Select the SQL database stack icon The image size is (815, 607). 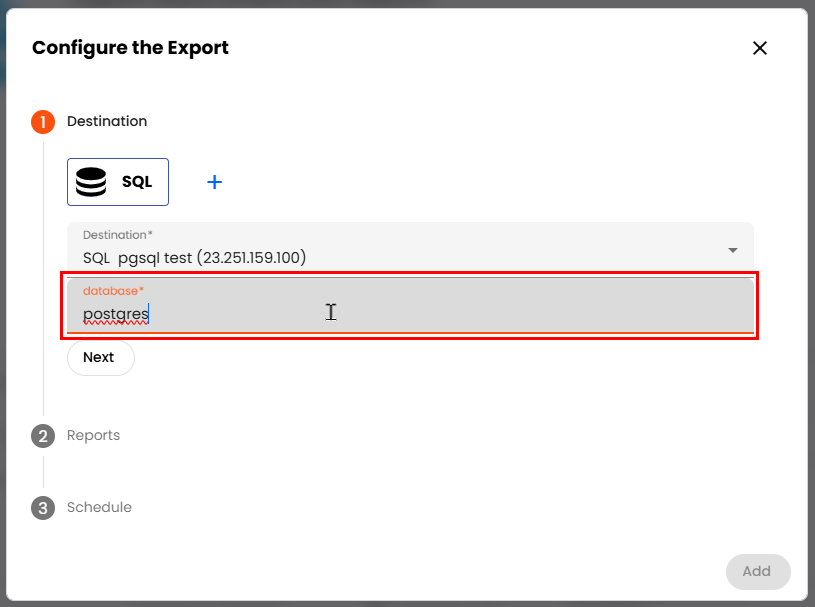pyautogui.click(x=91, y=182)
